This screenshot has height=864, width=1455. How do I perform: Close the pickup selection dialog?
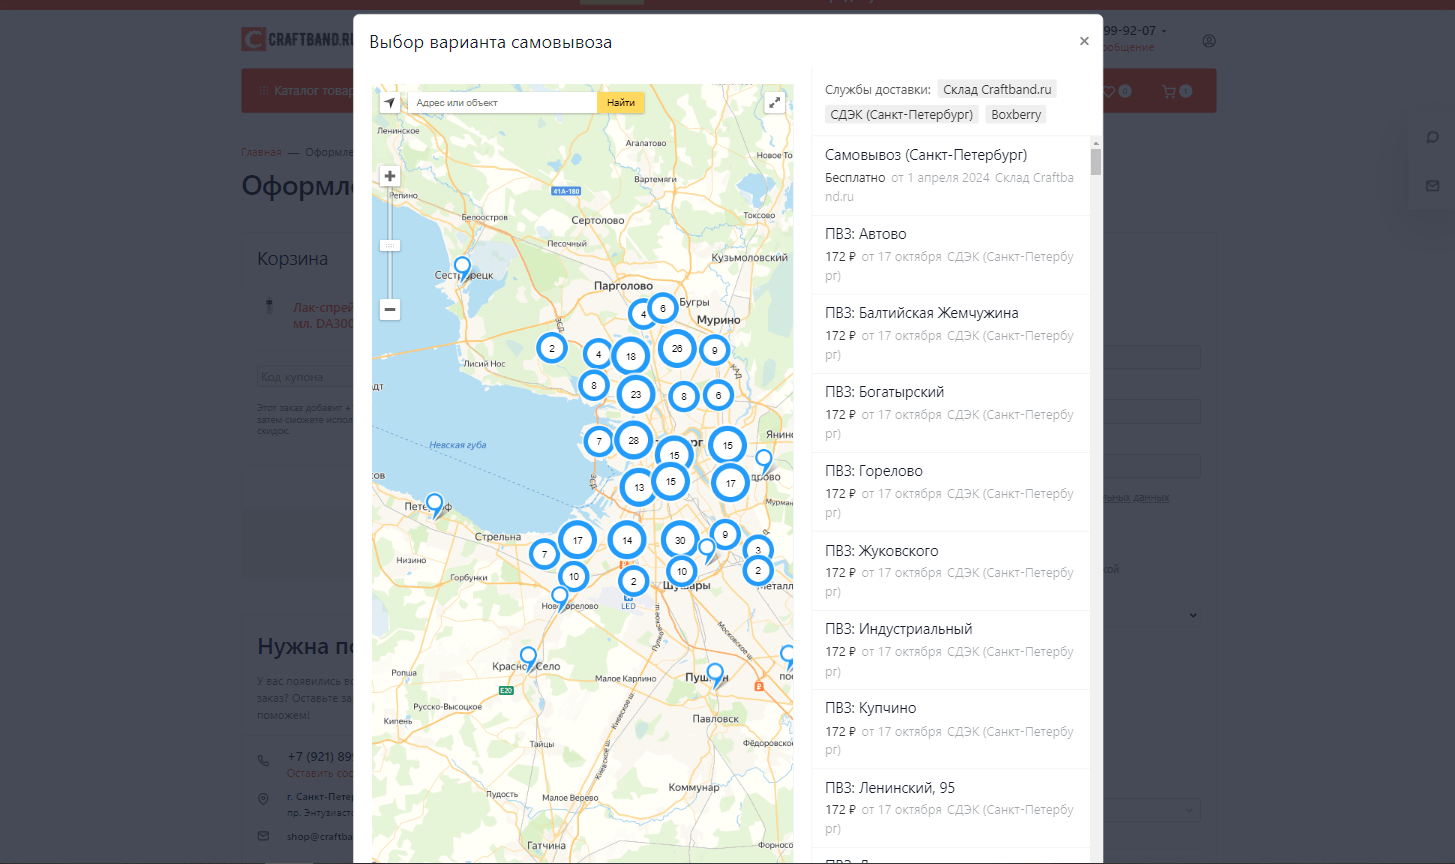(1084, 41)
